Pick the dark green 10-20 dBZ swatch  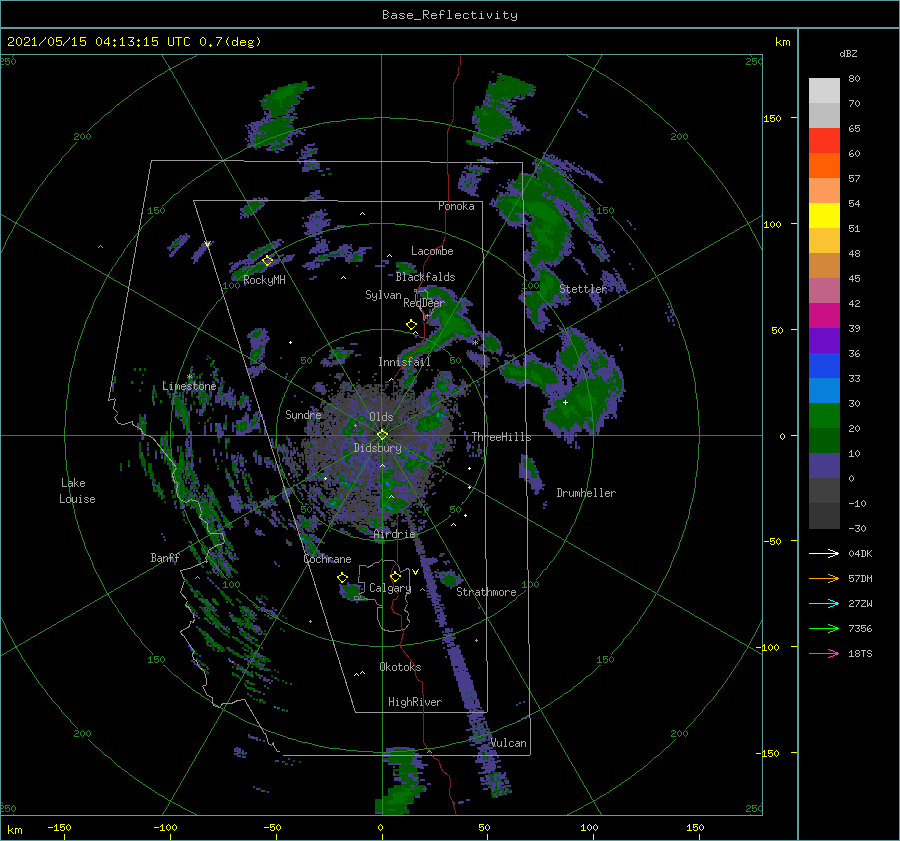824,440
